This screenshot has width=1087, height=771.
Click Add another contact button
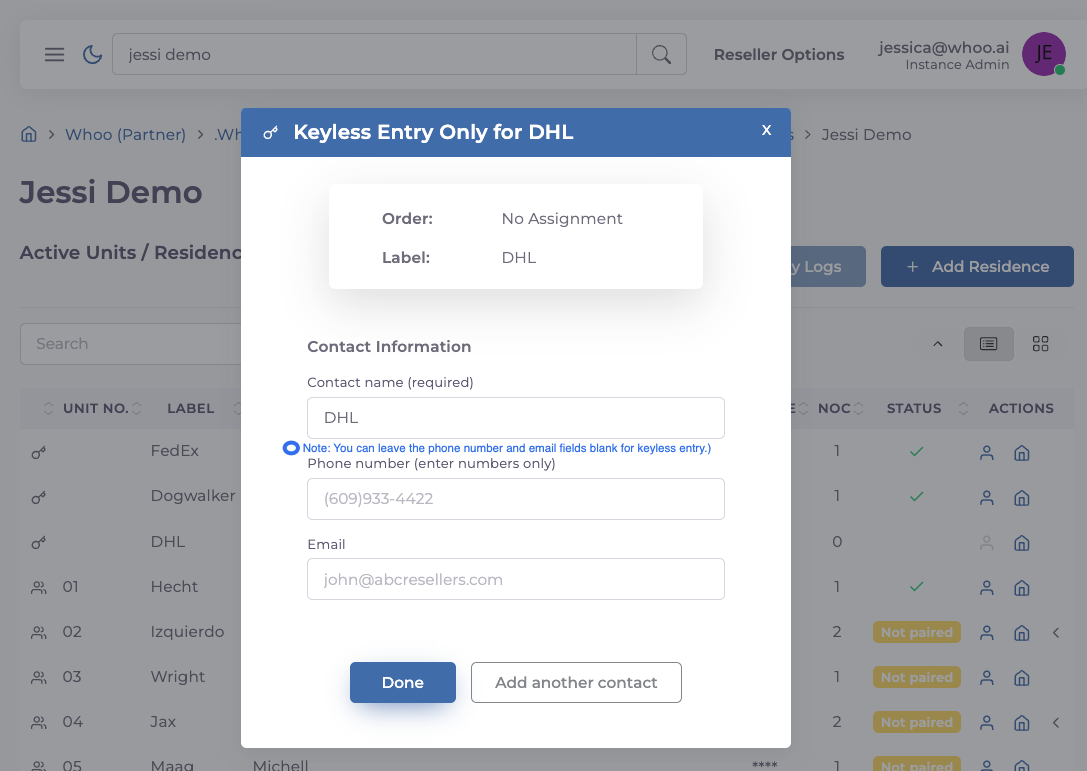tap(576, 682)
